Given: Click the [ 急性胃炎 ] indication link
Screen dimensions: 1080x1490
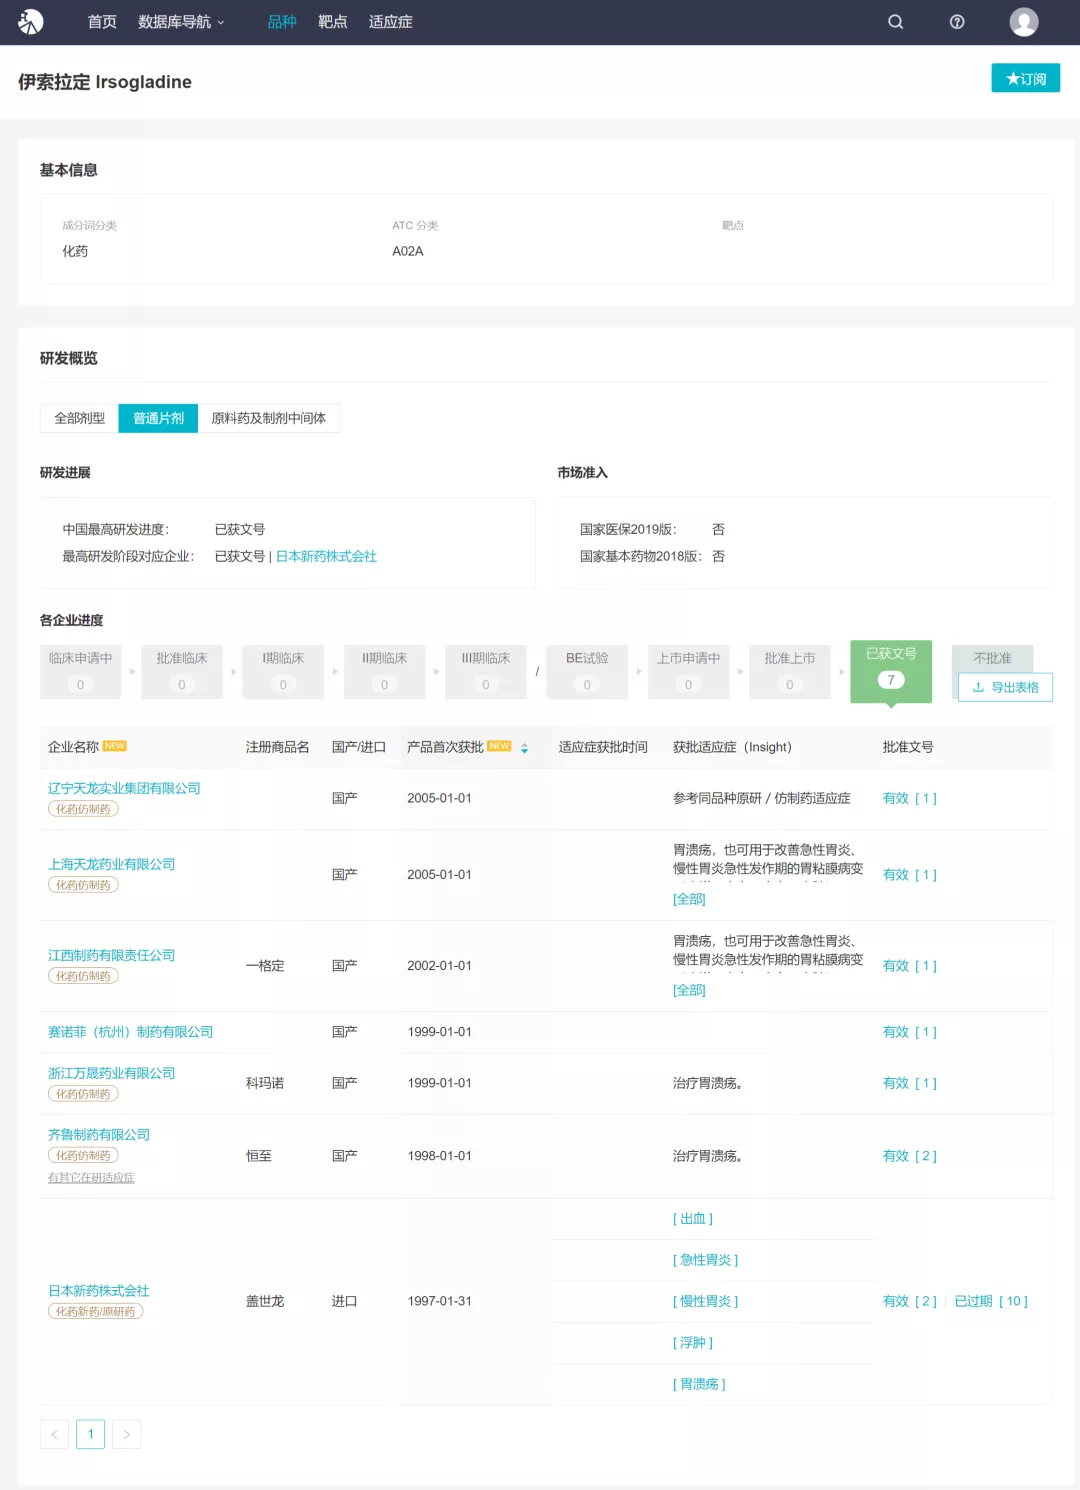Looking at the screenshot, I should [x=706, y=1260].
